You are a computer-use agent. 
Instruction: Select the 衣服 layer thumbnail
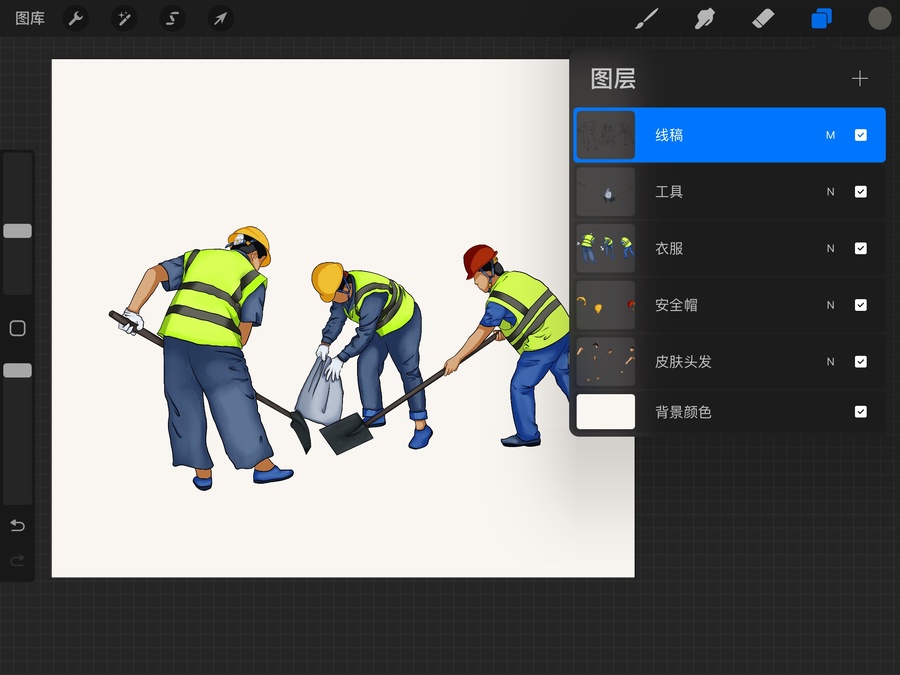point(606,249)
